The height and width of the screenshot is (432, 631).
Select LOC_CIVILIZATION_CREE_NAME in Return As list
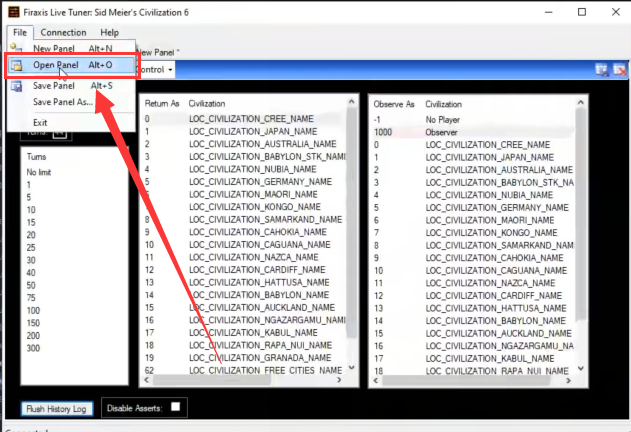[244, 119]
